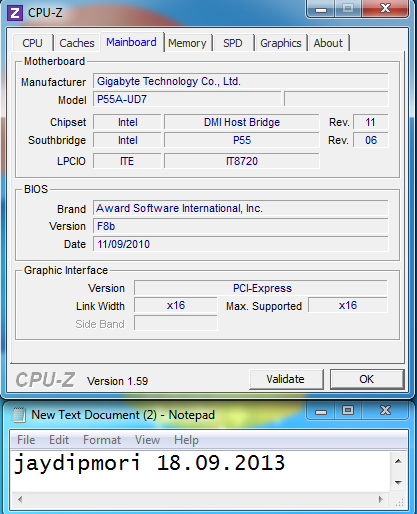Maximize the Notepad window
Image resolution: width=417 pixels, height=514 pixels.
pyautogui.click(x=348, y=410)
